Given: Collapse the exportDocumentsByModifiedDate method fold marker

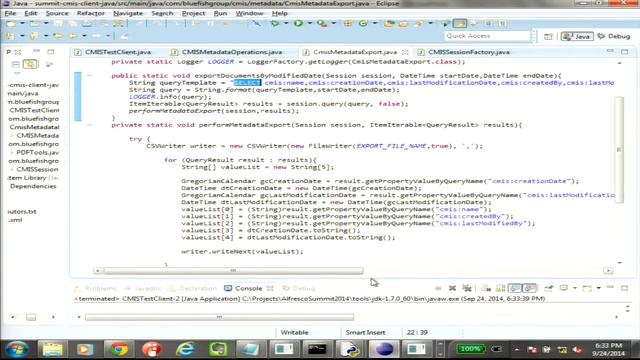Looking at the screenshot, I should coord(89,76).
